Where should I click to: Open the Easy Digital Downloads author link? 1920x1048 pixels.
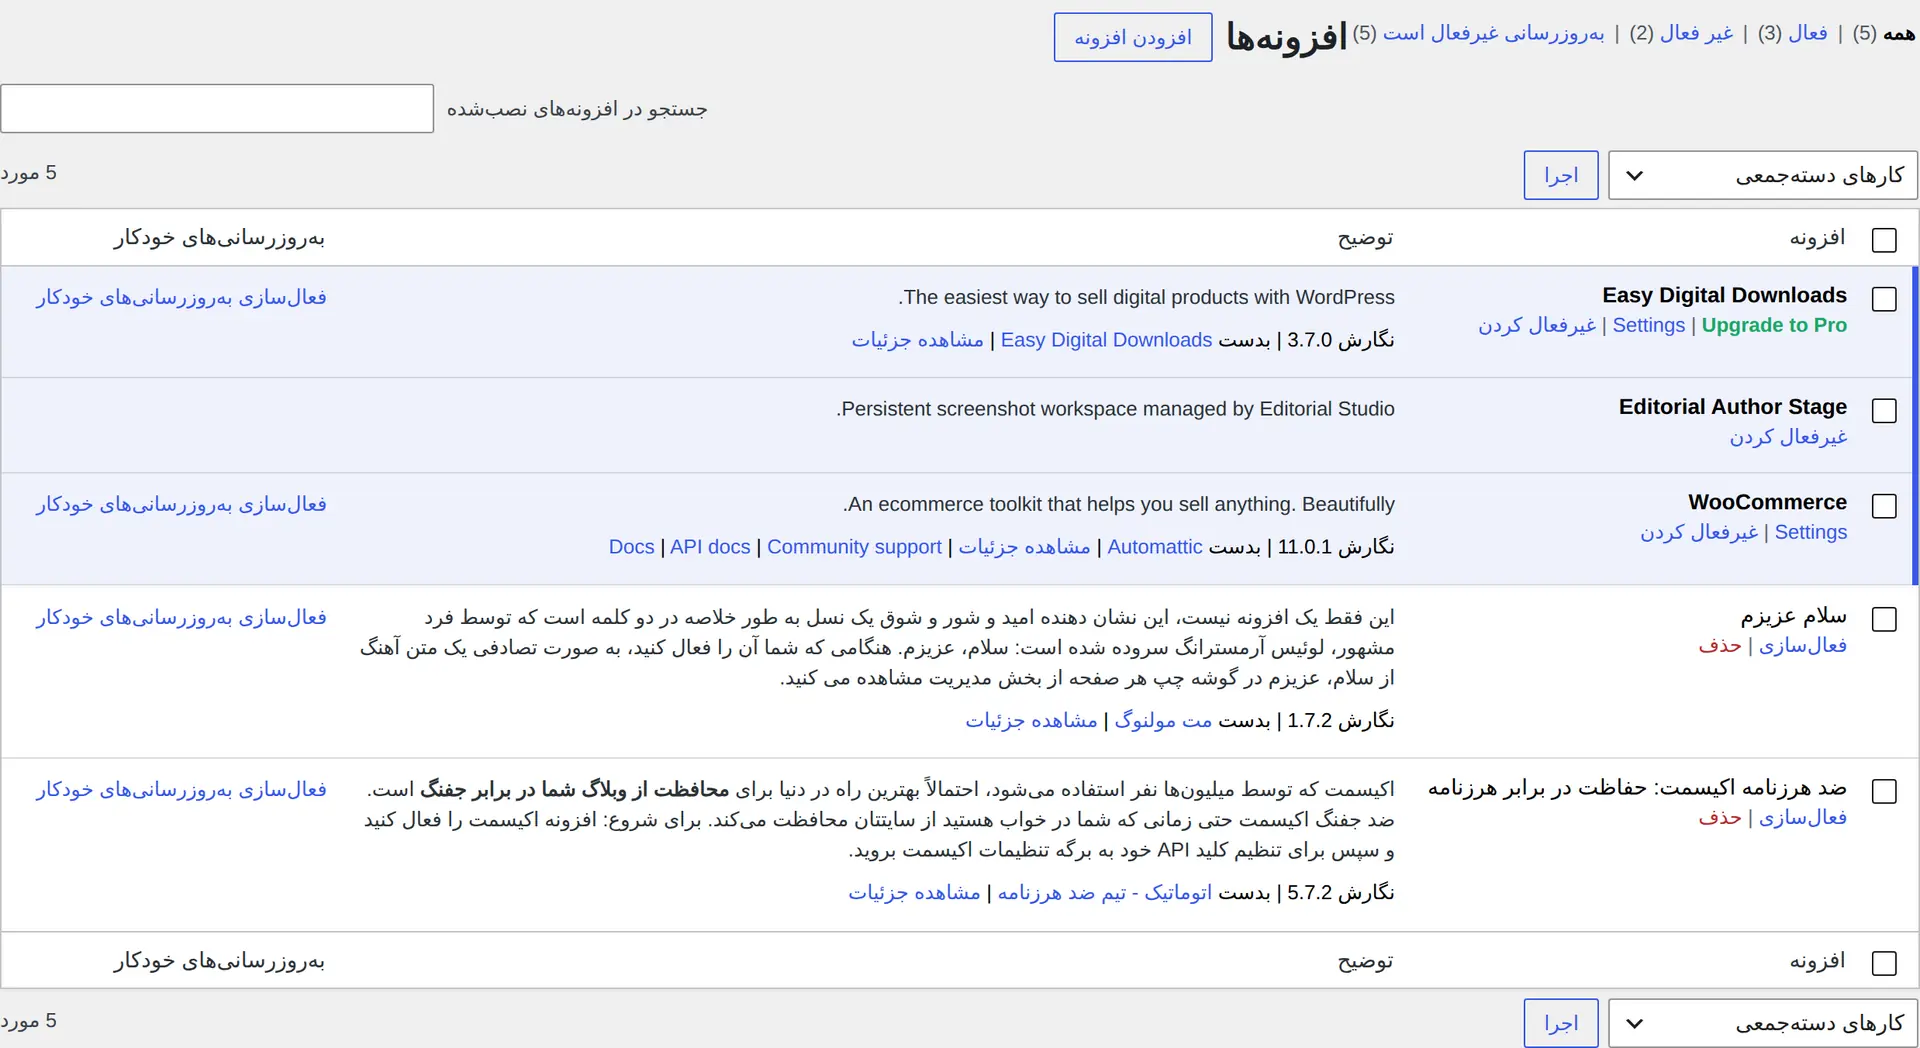[1107, 341]
